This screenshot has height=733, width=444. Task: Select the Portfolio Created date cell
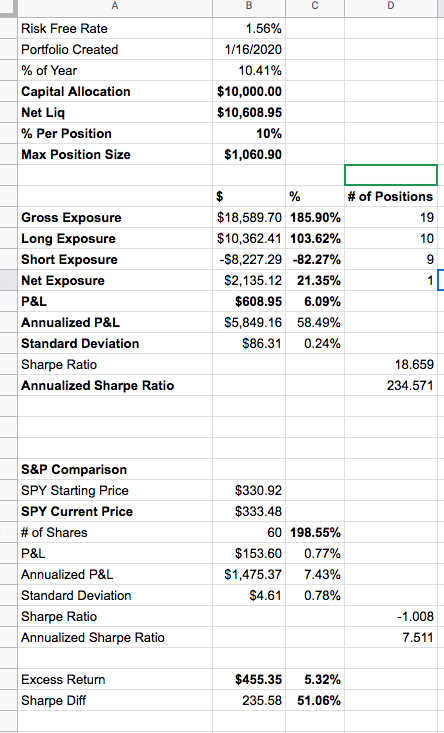point(249,50)
